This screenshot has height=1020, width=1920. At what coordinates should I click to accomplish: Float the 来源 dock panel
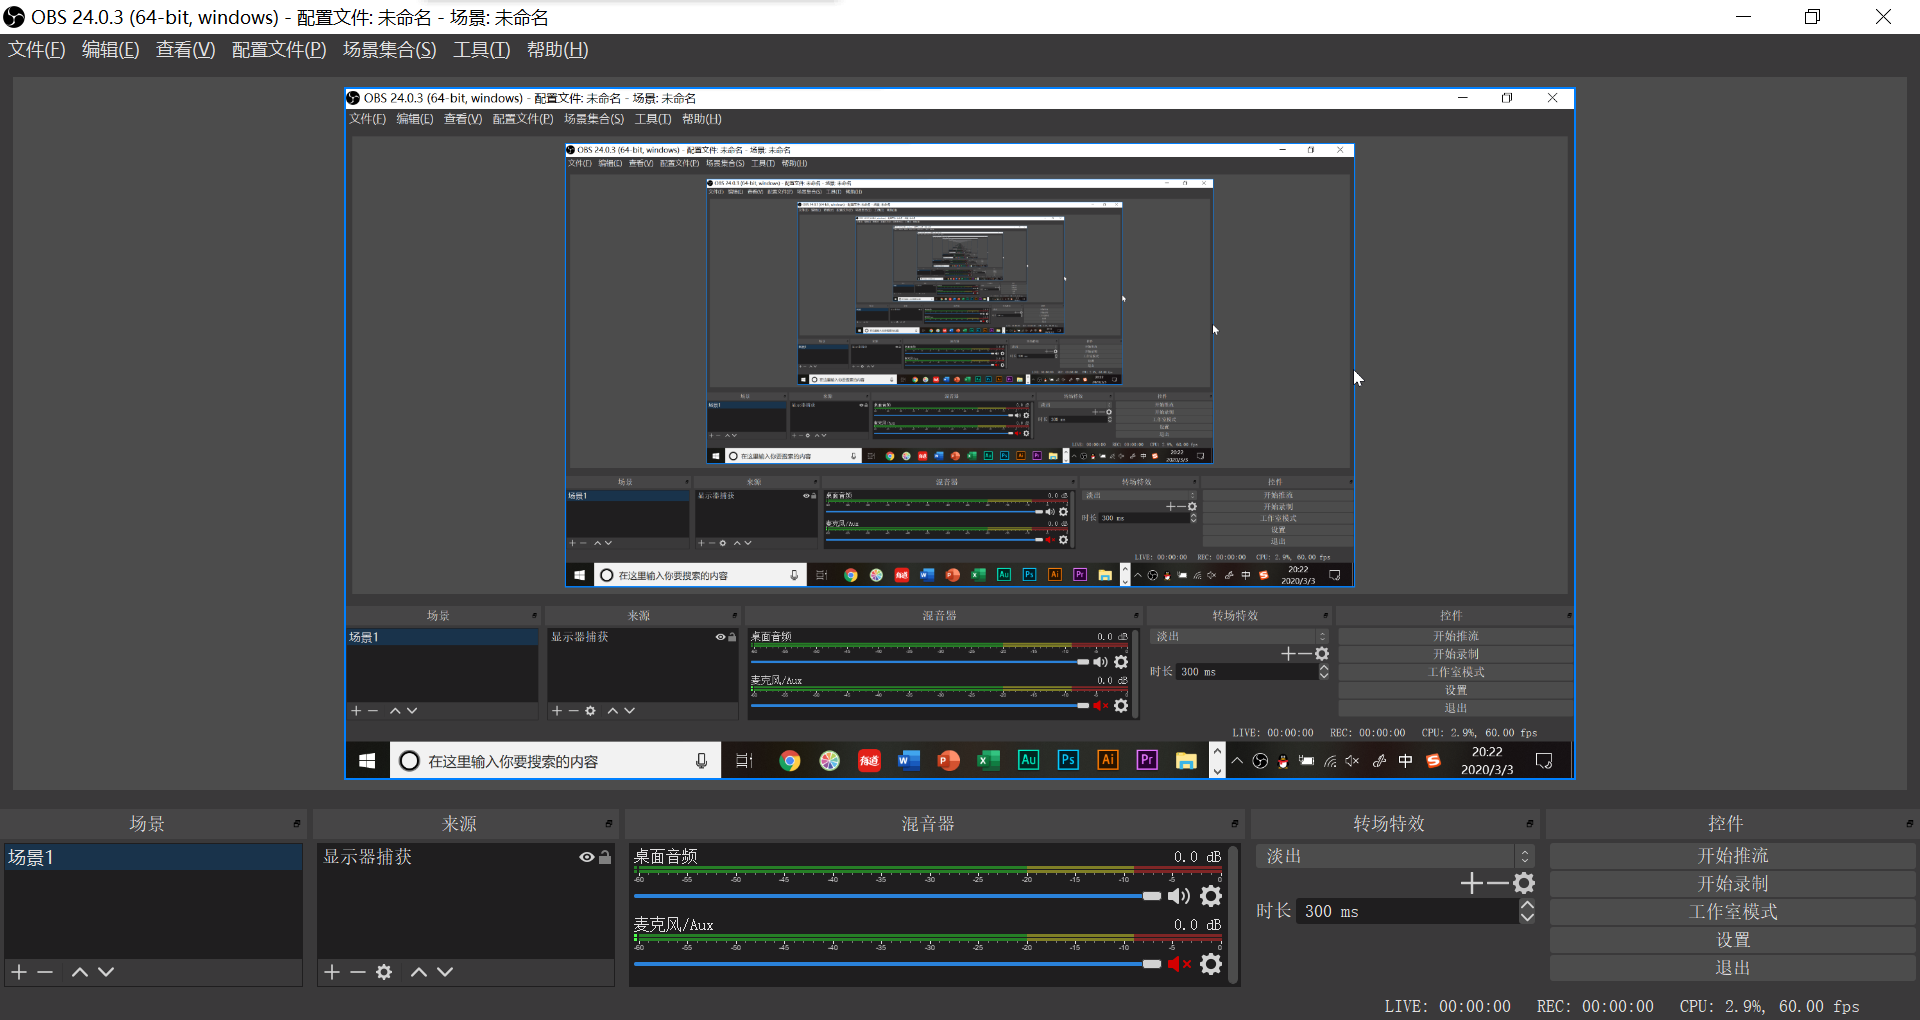(609, 824)
